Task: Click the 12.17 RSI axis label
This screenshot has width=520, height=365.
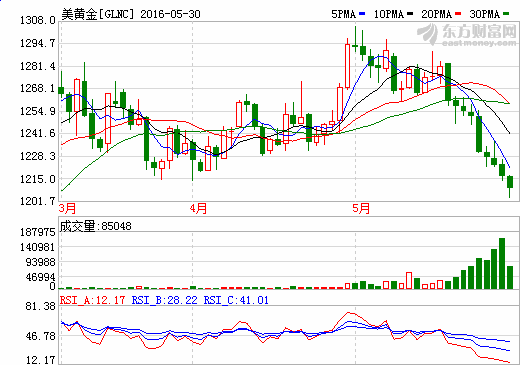Action: (40, 360)
